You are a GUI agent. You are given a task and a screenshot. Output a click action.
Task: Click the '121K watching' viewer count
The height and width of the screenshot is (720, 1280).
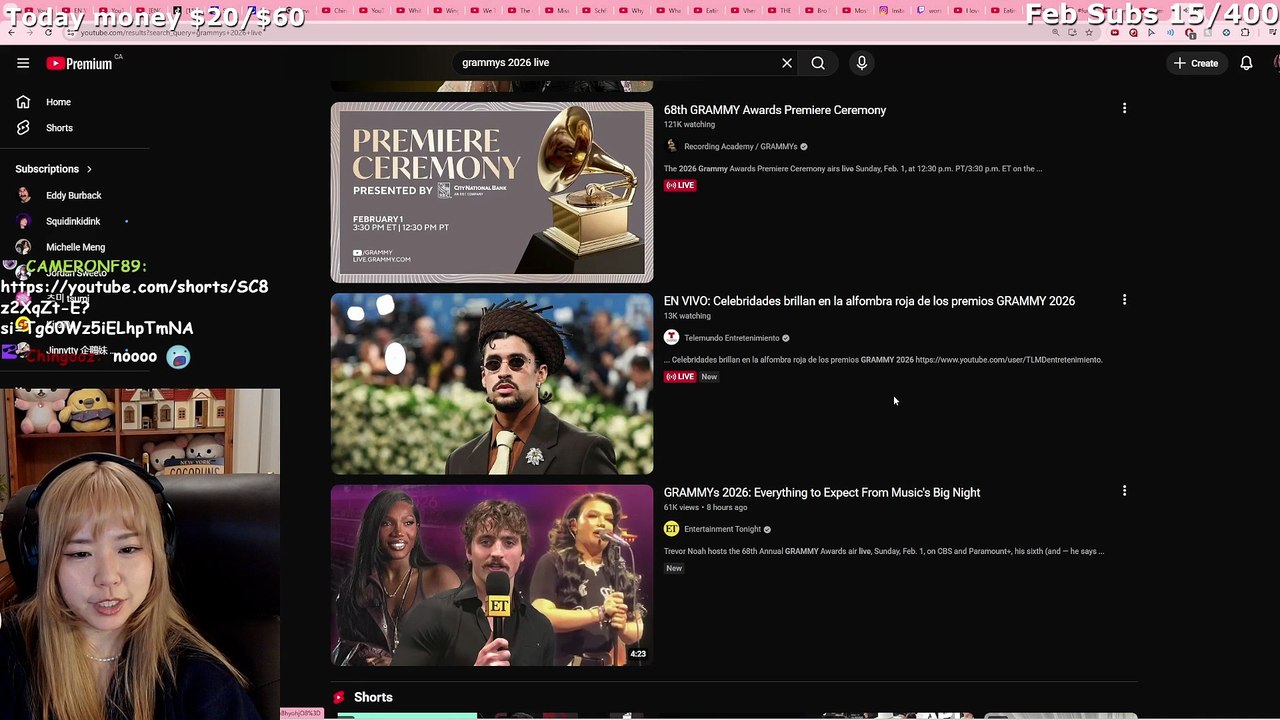(689, 125)
